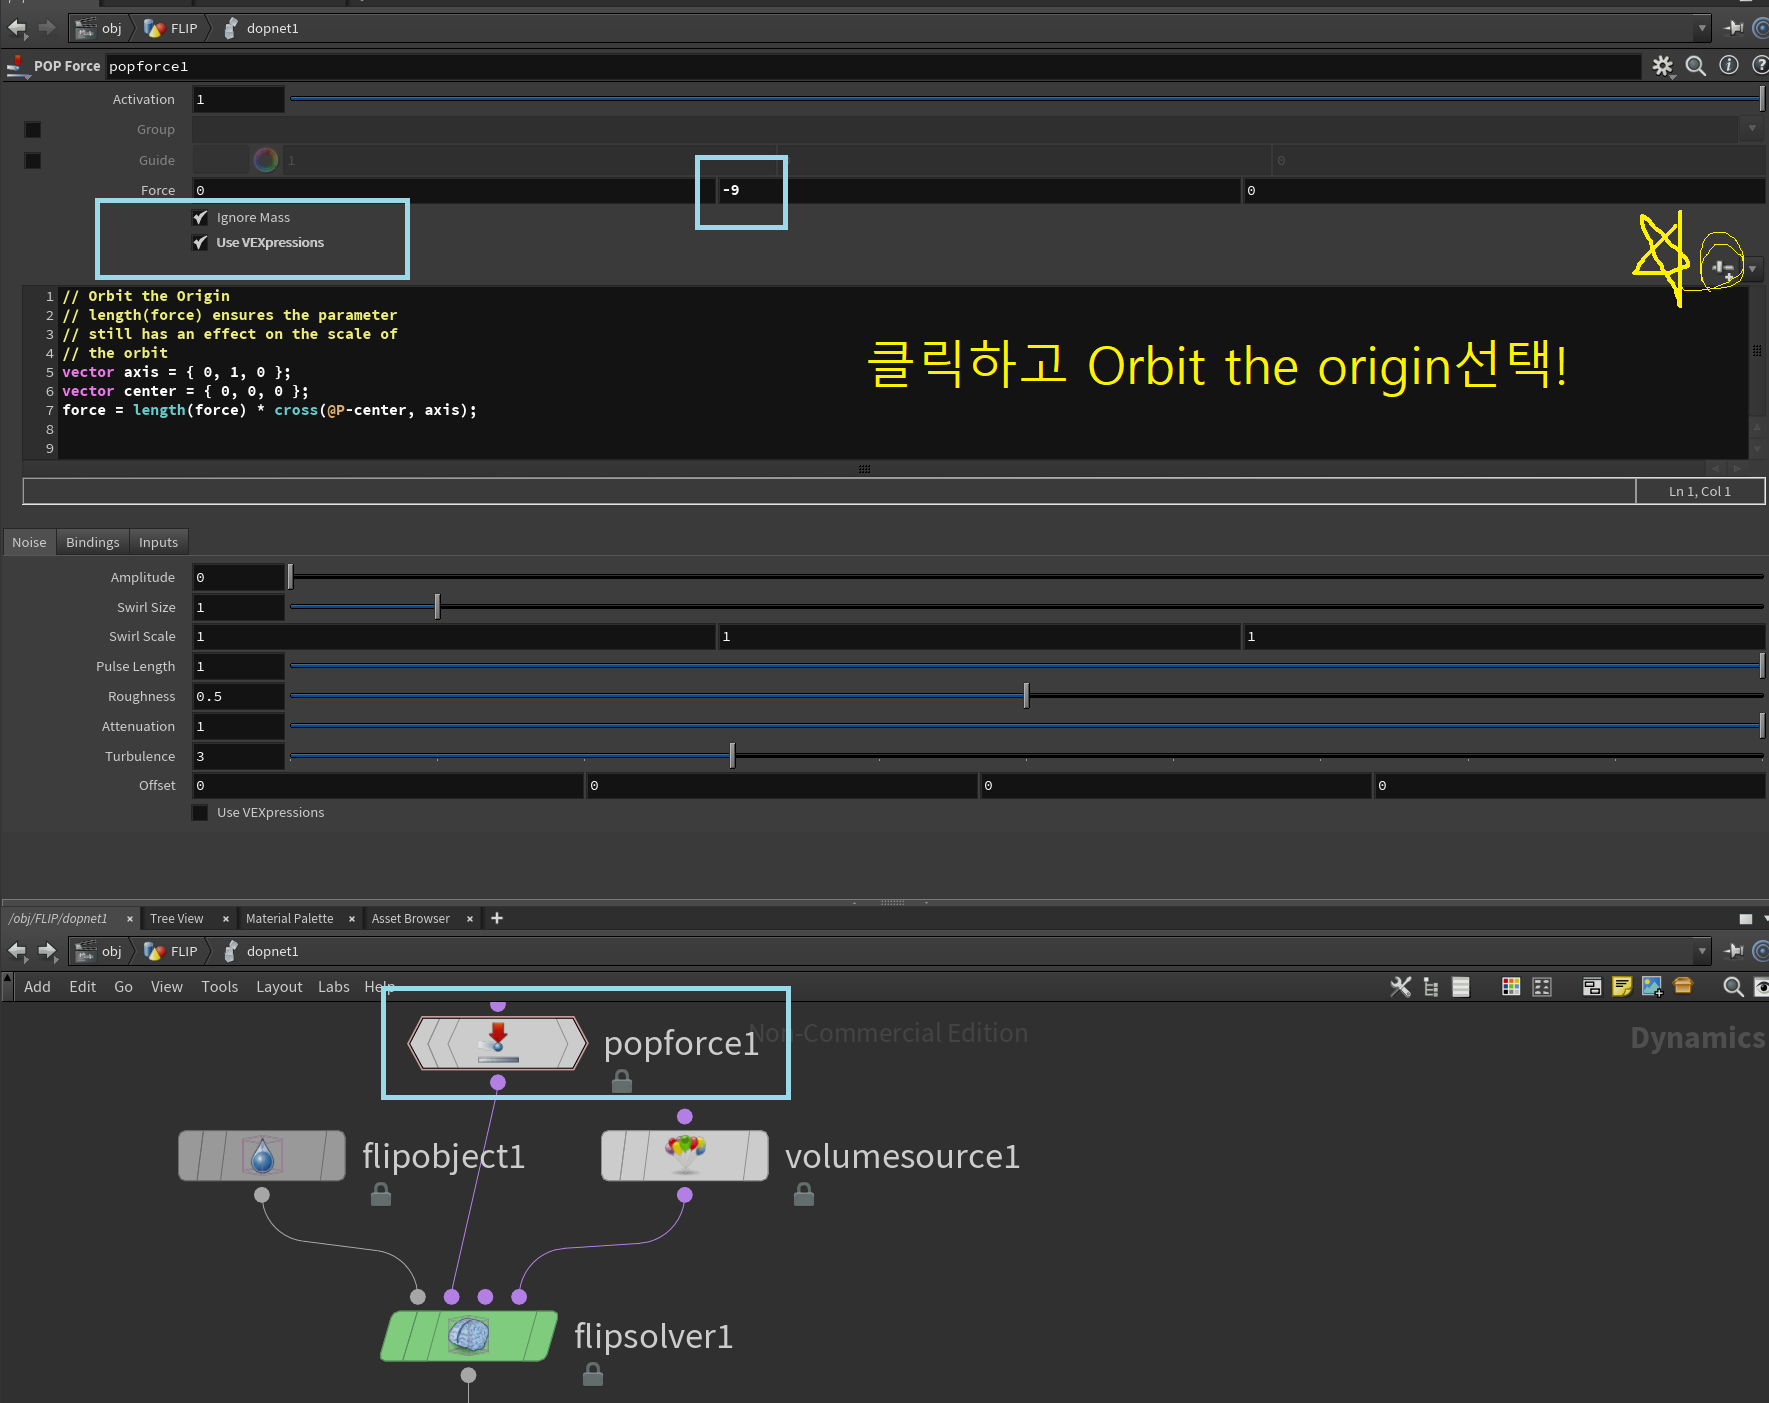Add a new pane tab with plus
This screenshot has width=1769, height=1403.
click(497, 918)
